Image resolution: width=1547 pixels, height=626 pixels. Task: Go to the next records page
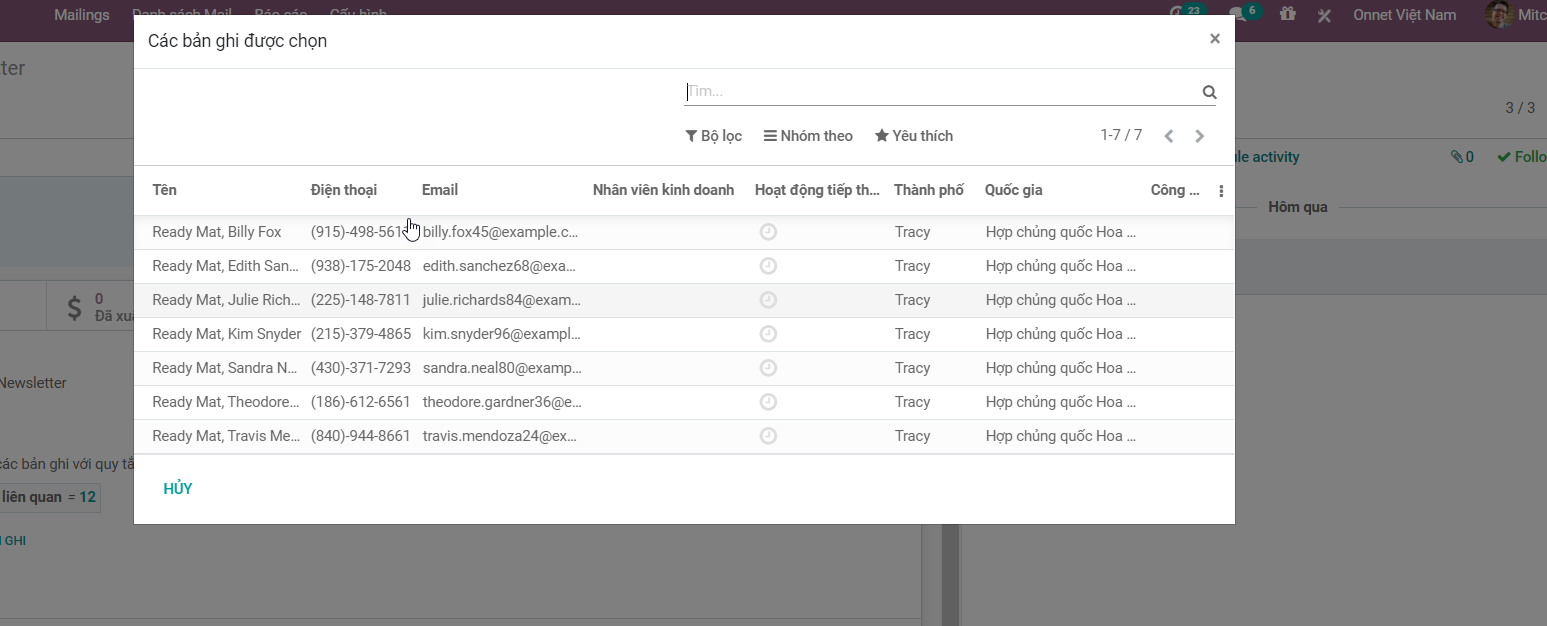(1199, 136)
